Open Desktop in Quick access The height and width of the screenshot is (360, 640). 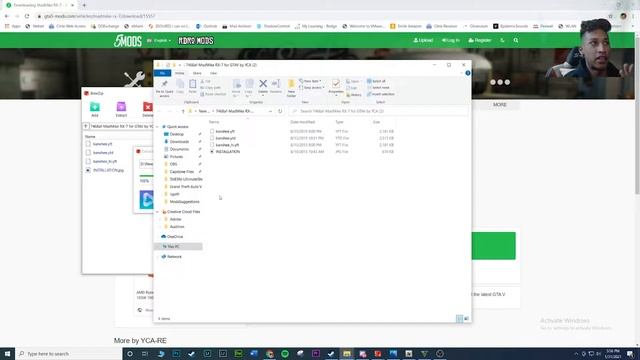click(177, 134)
